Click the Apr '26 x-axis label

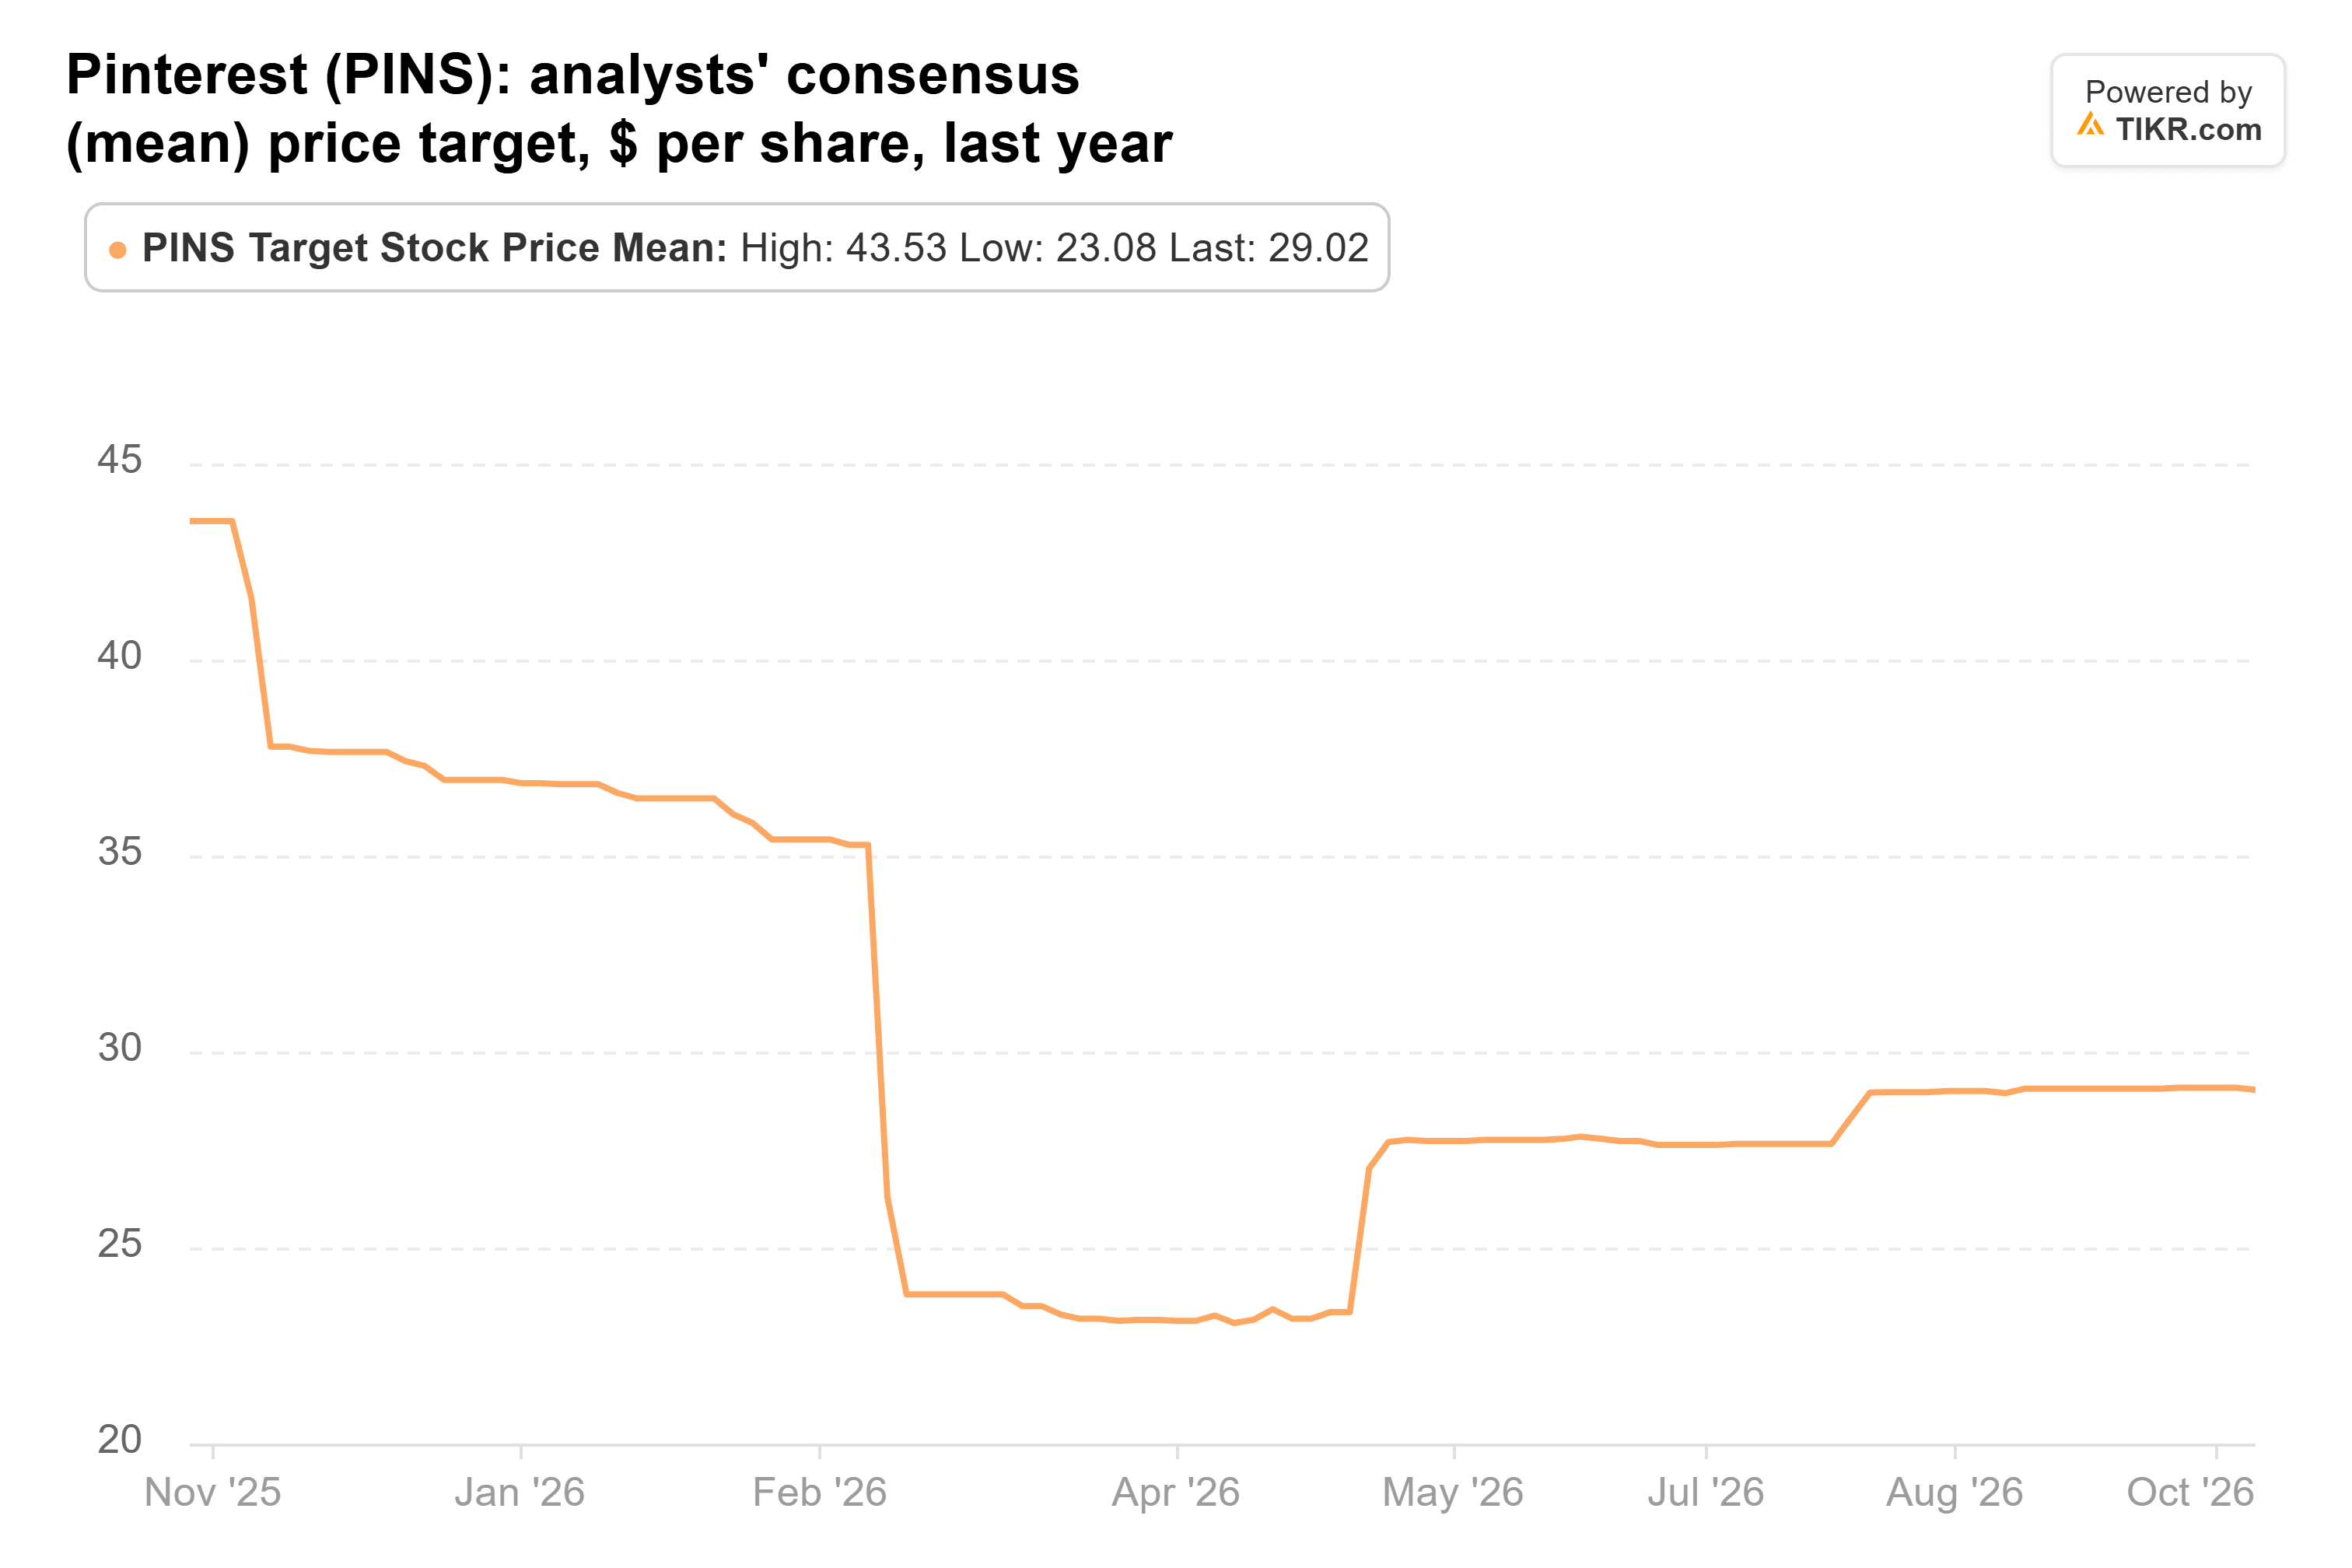tap(1175, 1492)
